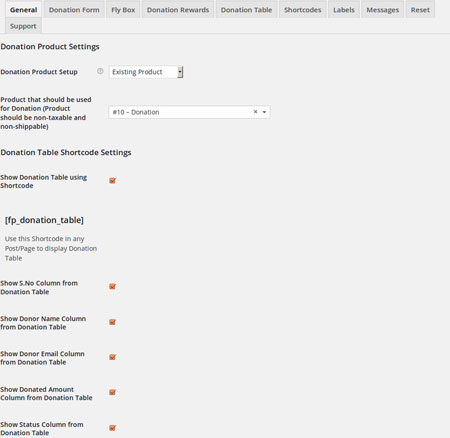
Task: Open the Support tab
Action: (23, 26)
